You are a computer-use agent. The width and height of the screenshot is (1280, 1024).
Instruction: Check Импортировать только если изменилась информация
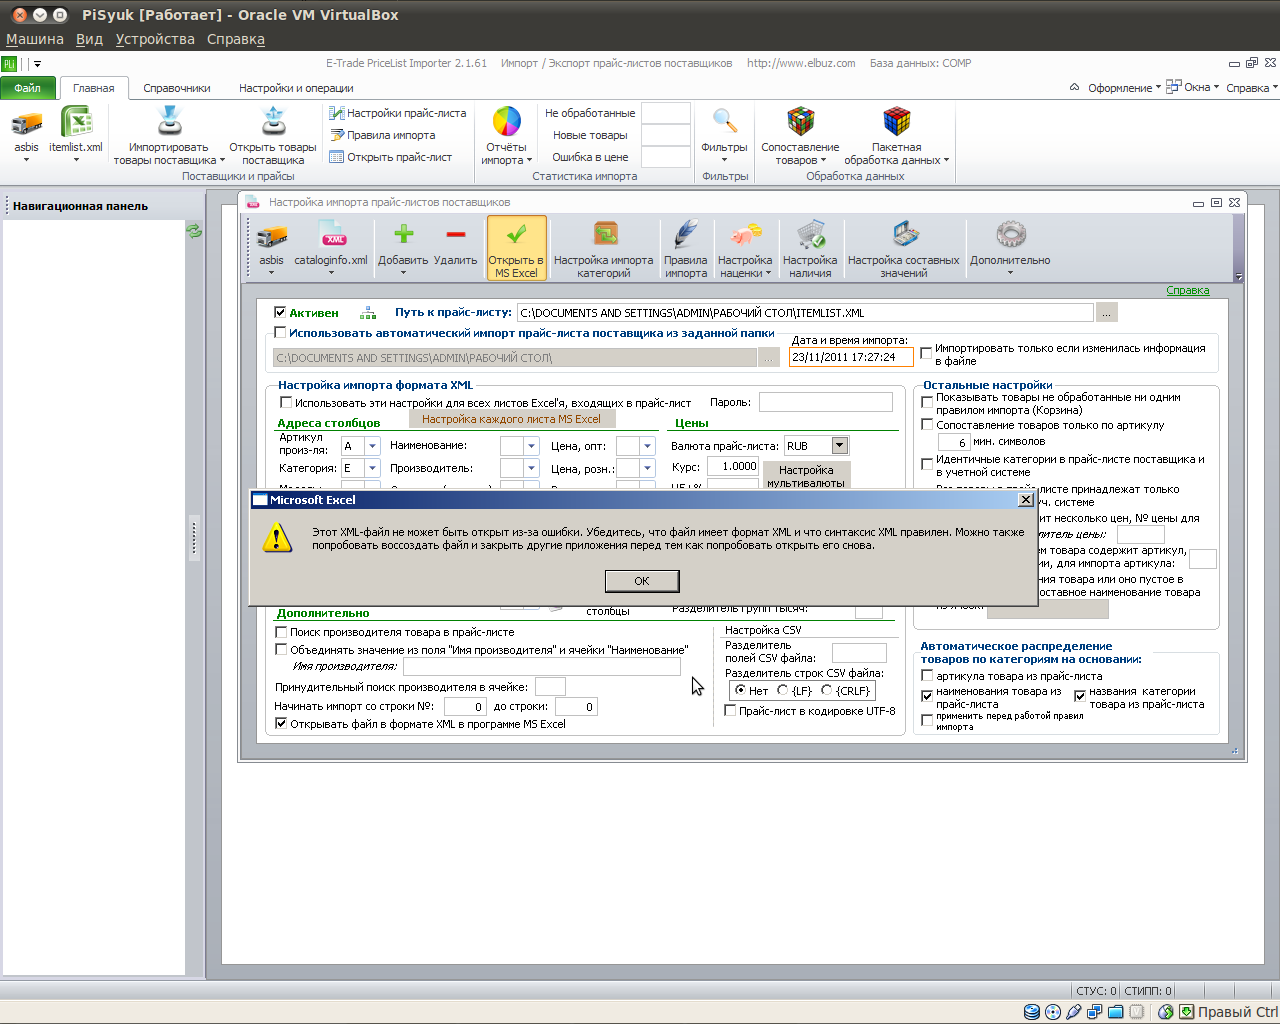point(926,354)
